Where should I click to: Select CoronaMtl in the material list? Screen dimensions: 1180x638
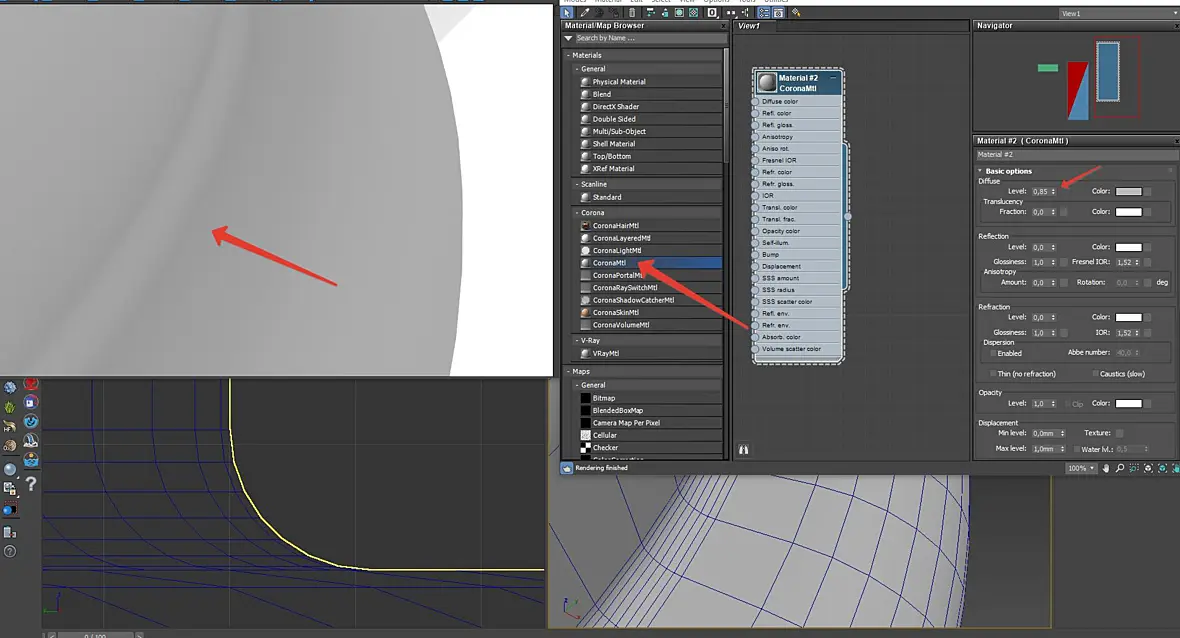coord(650,263)
